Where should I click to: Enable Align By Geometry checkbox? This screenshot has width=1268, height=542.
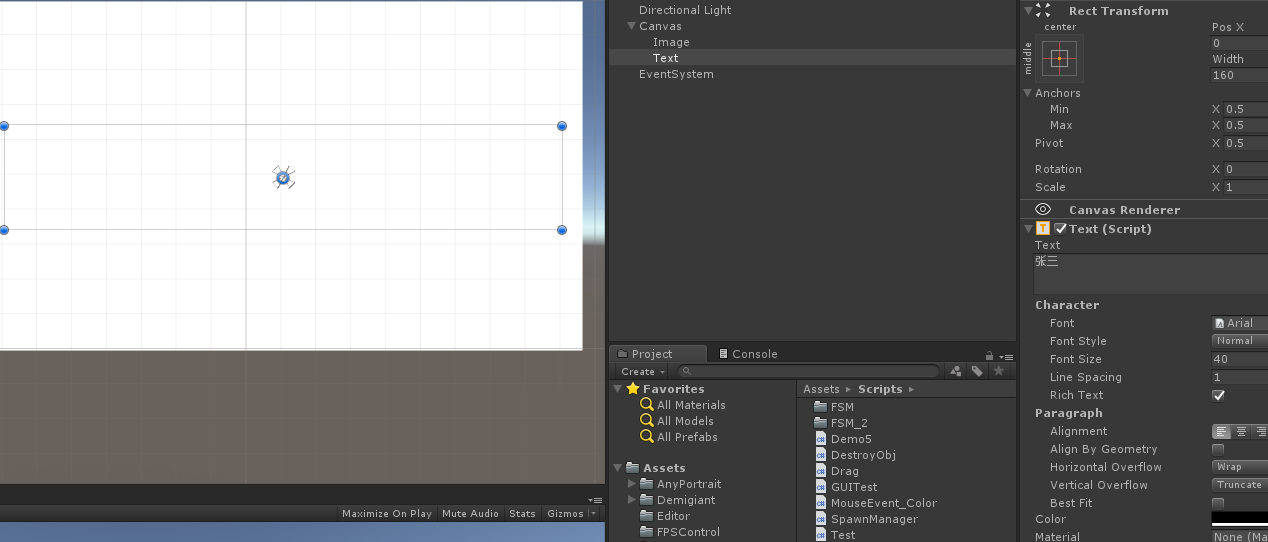(x=1218, y=449)
